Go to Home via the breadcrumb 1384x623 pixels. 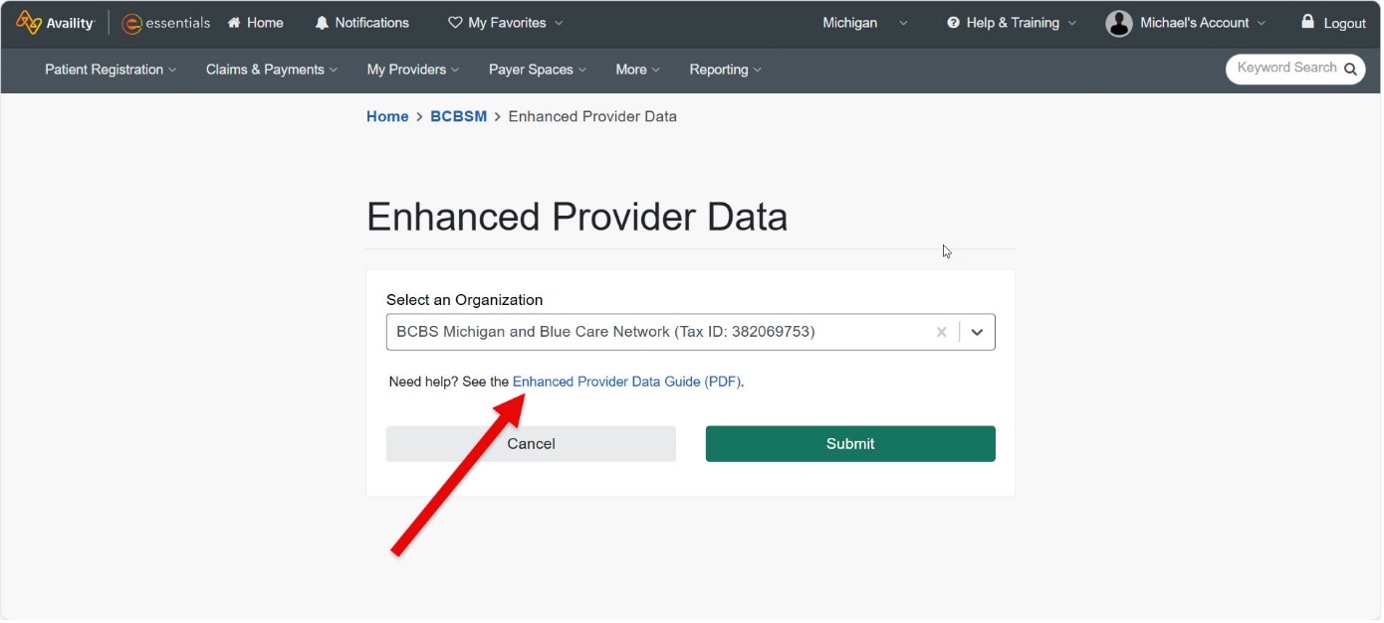click(x=387, y=117)
